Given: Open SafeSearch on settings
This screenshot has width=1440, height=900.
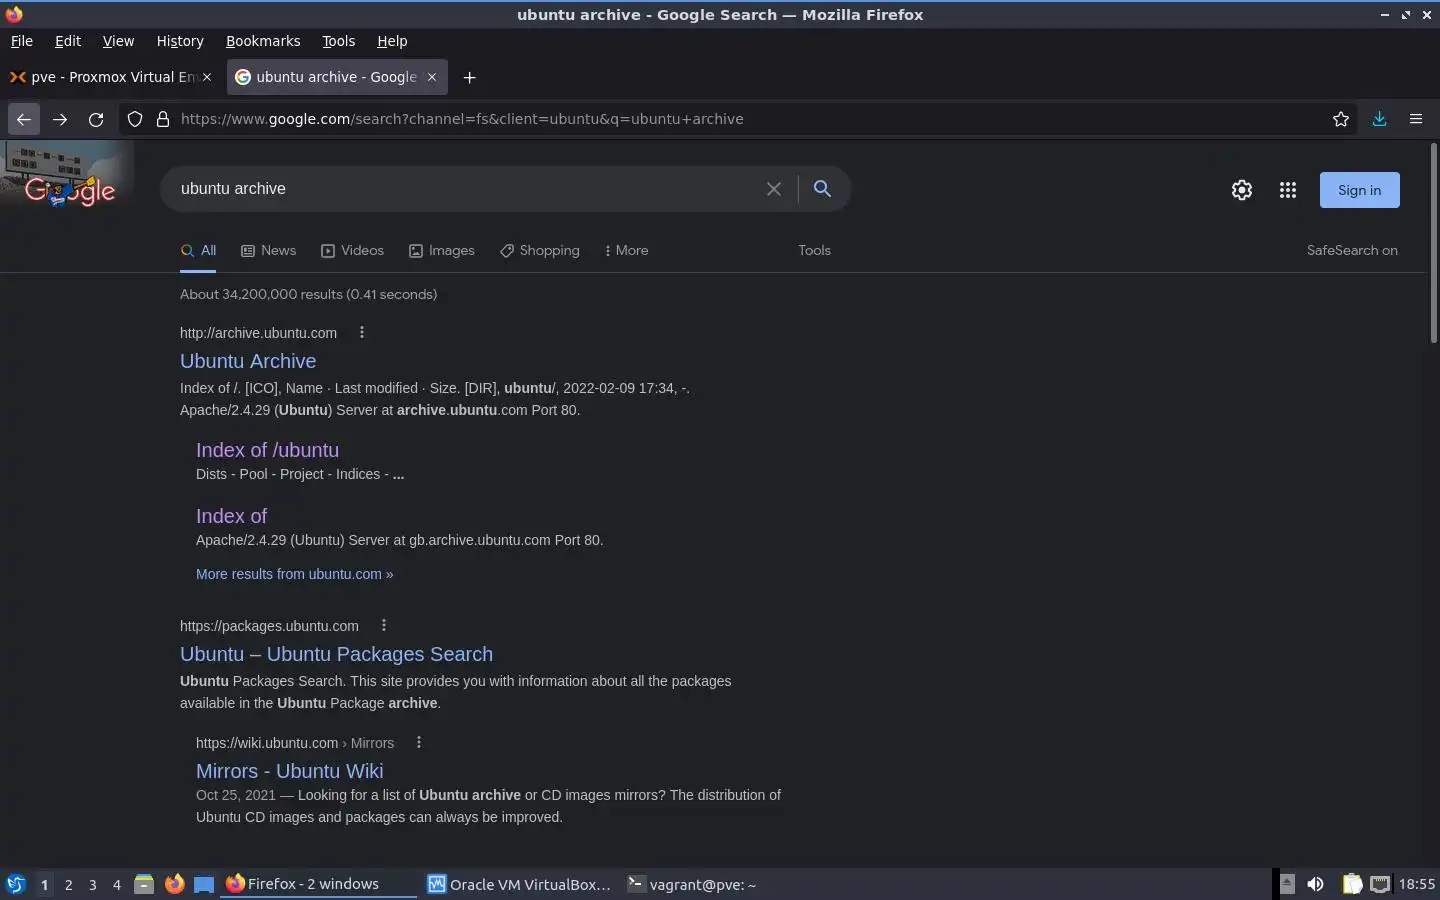Looking at the screenshot, I should 1352,251.
